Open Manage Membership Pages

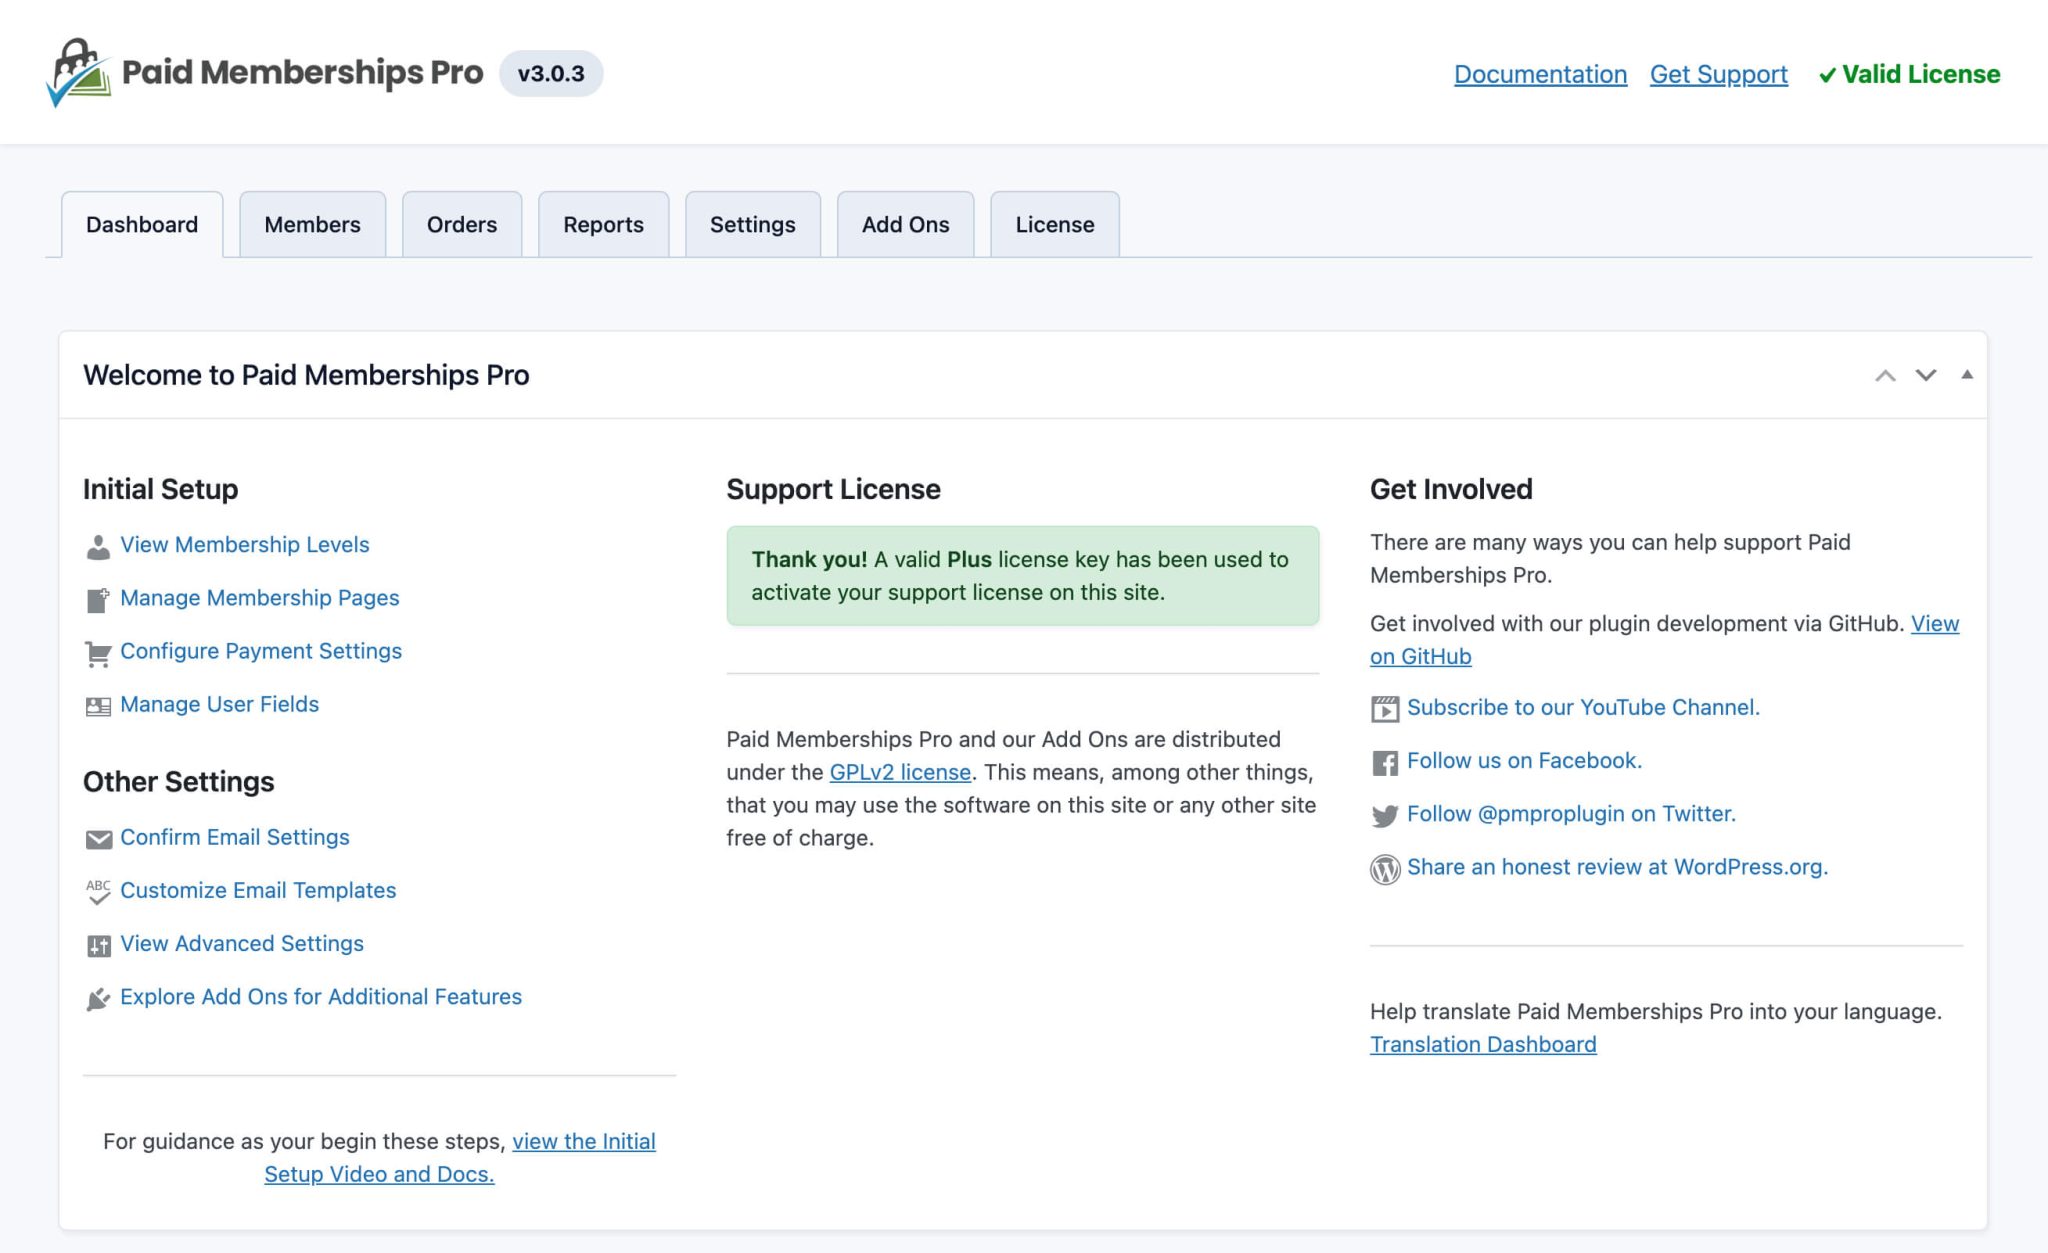point(260,597)
